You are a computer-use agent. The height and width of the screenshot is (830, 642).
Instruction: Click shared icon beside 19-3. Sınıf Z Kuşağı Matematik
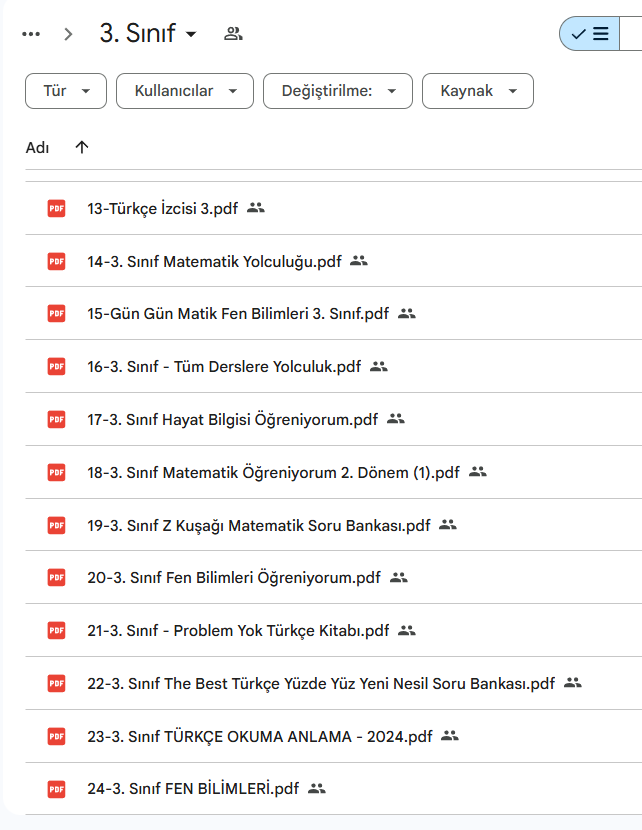pos(448,525)
